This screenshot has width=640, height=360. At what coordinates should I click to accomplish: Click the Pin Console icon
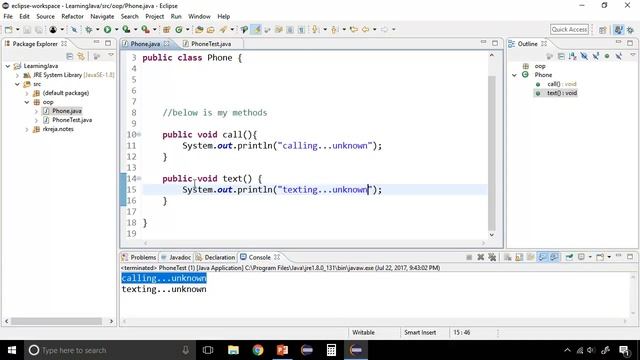point(569,257)
